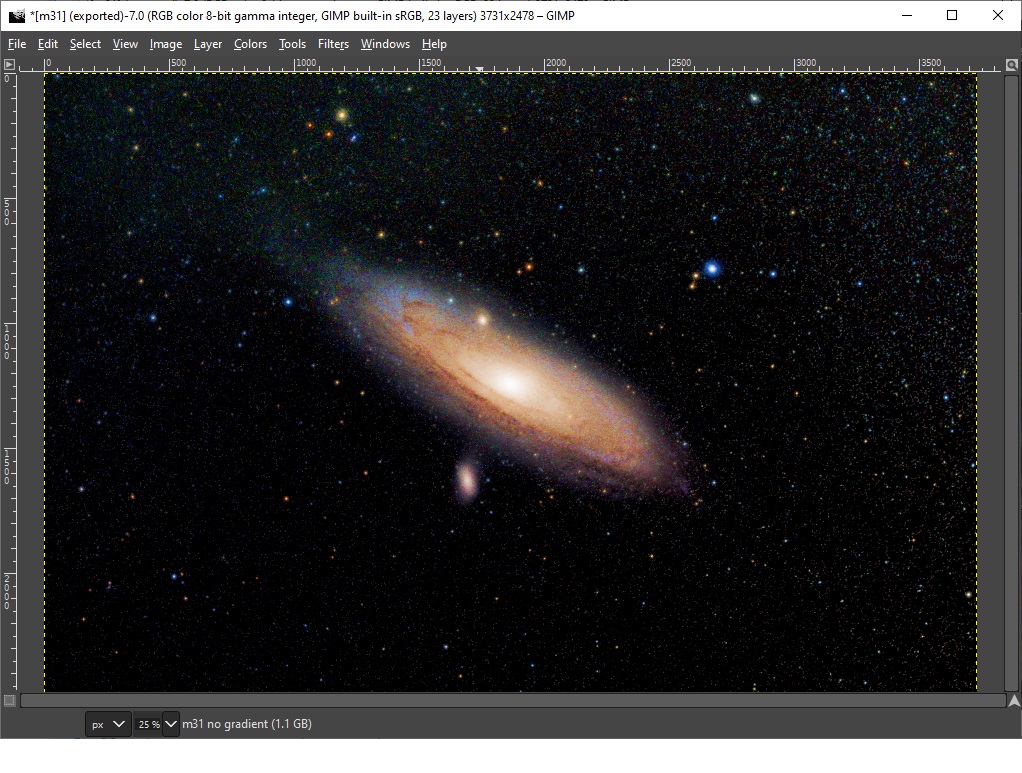Open the Image menu
The image size is (1022, 773).
(166, 44)
